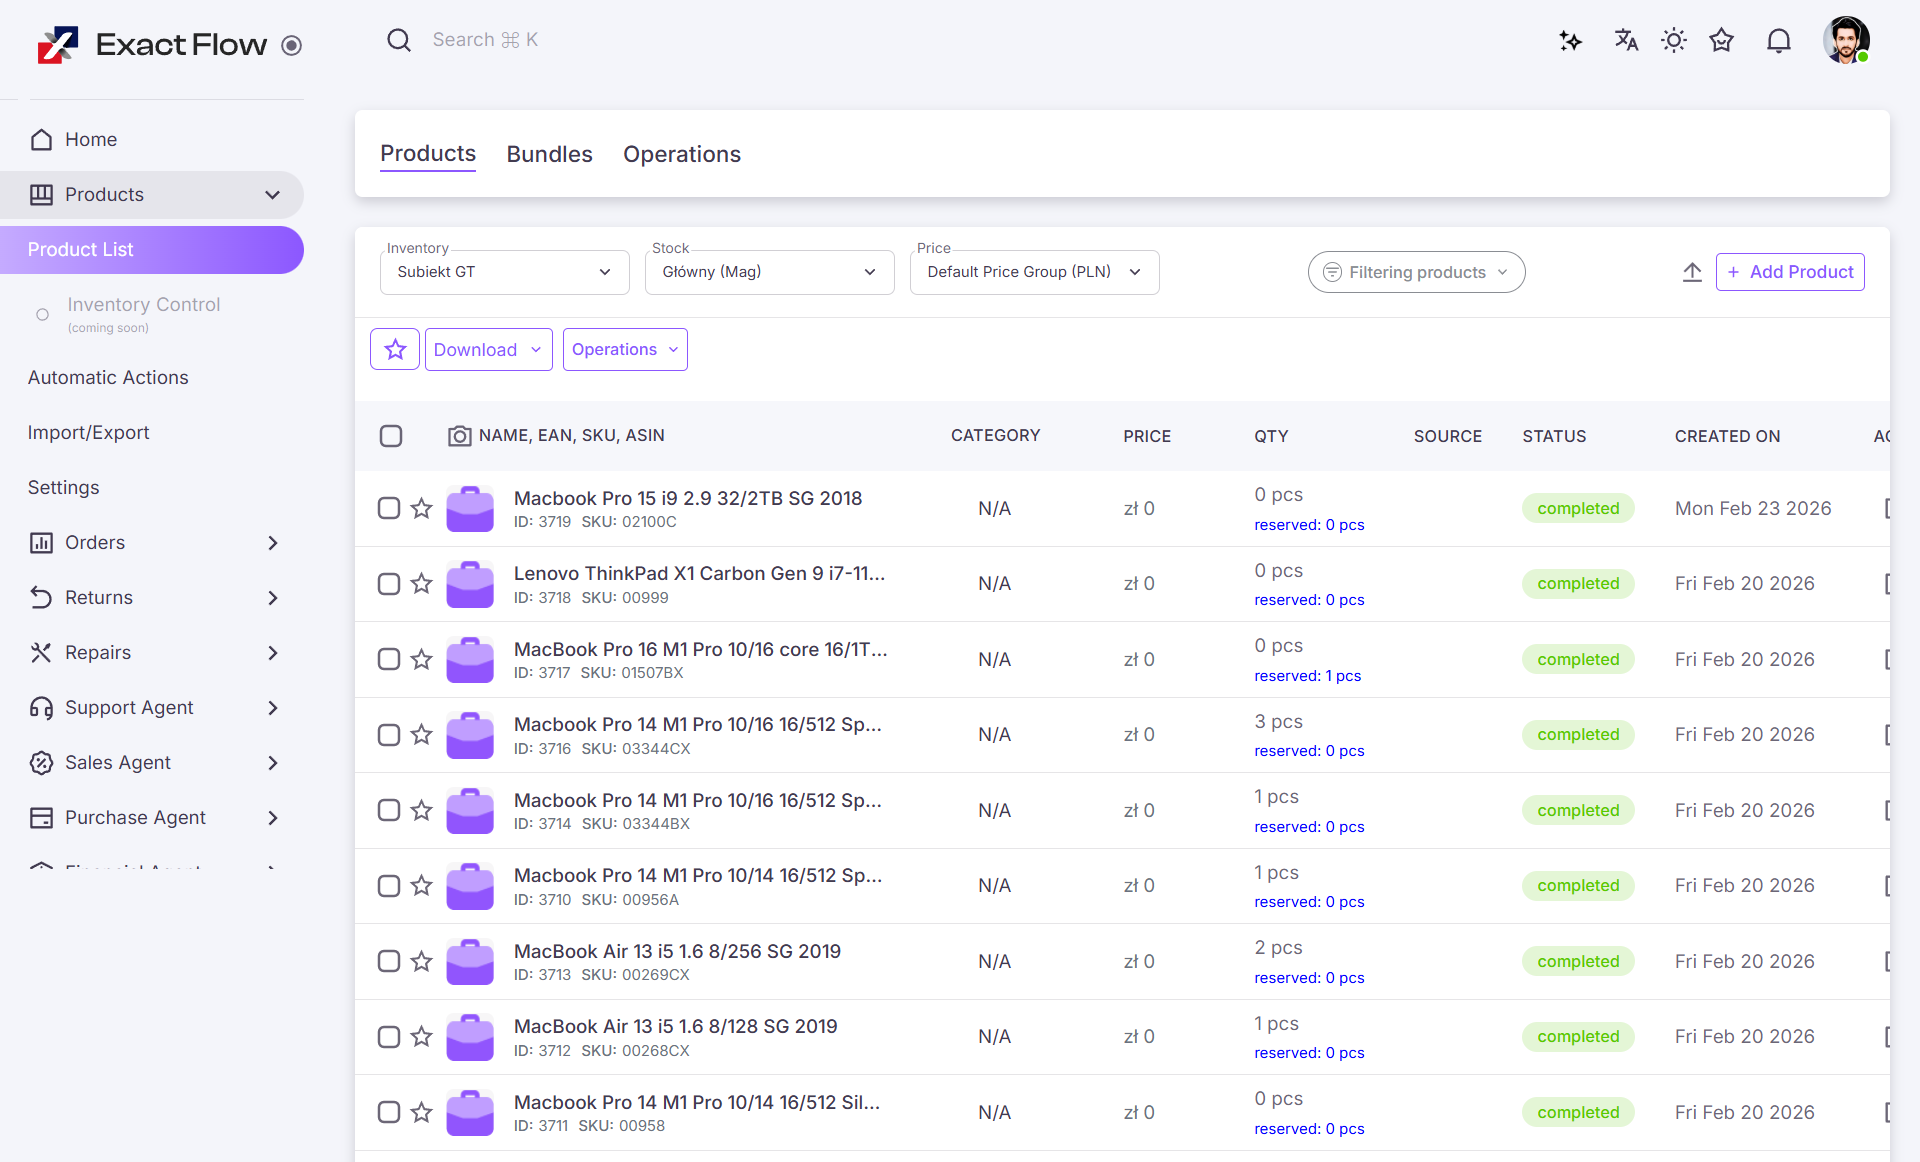Open the language translation icon
The height and width of the screenshot is (1162, 1920).
coord(1626,41)
